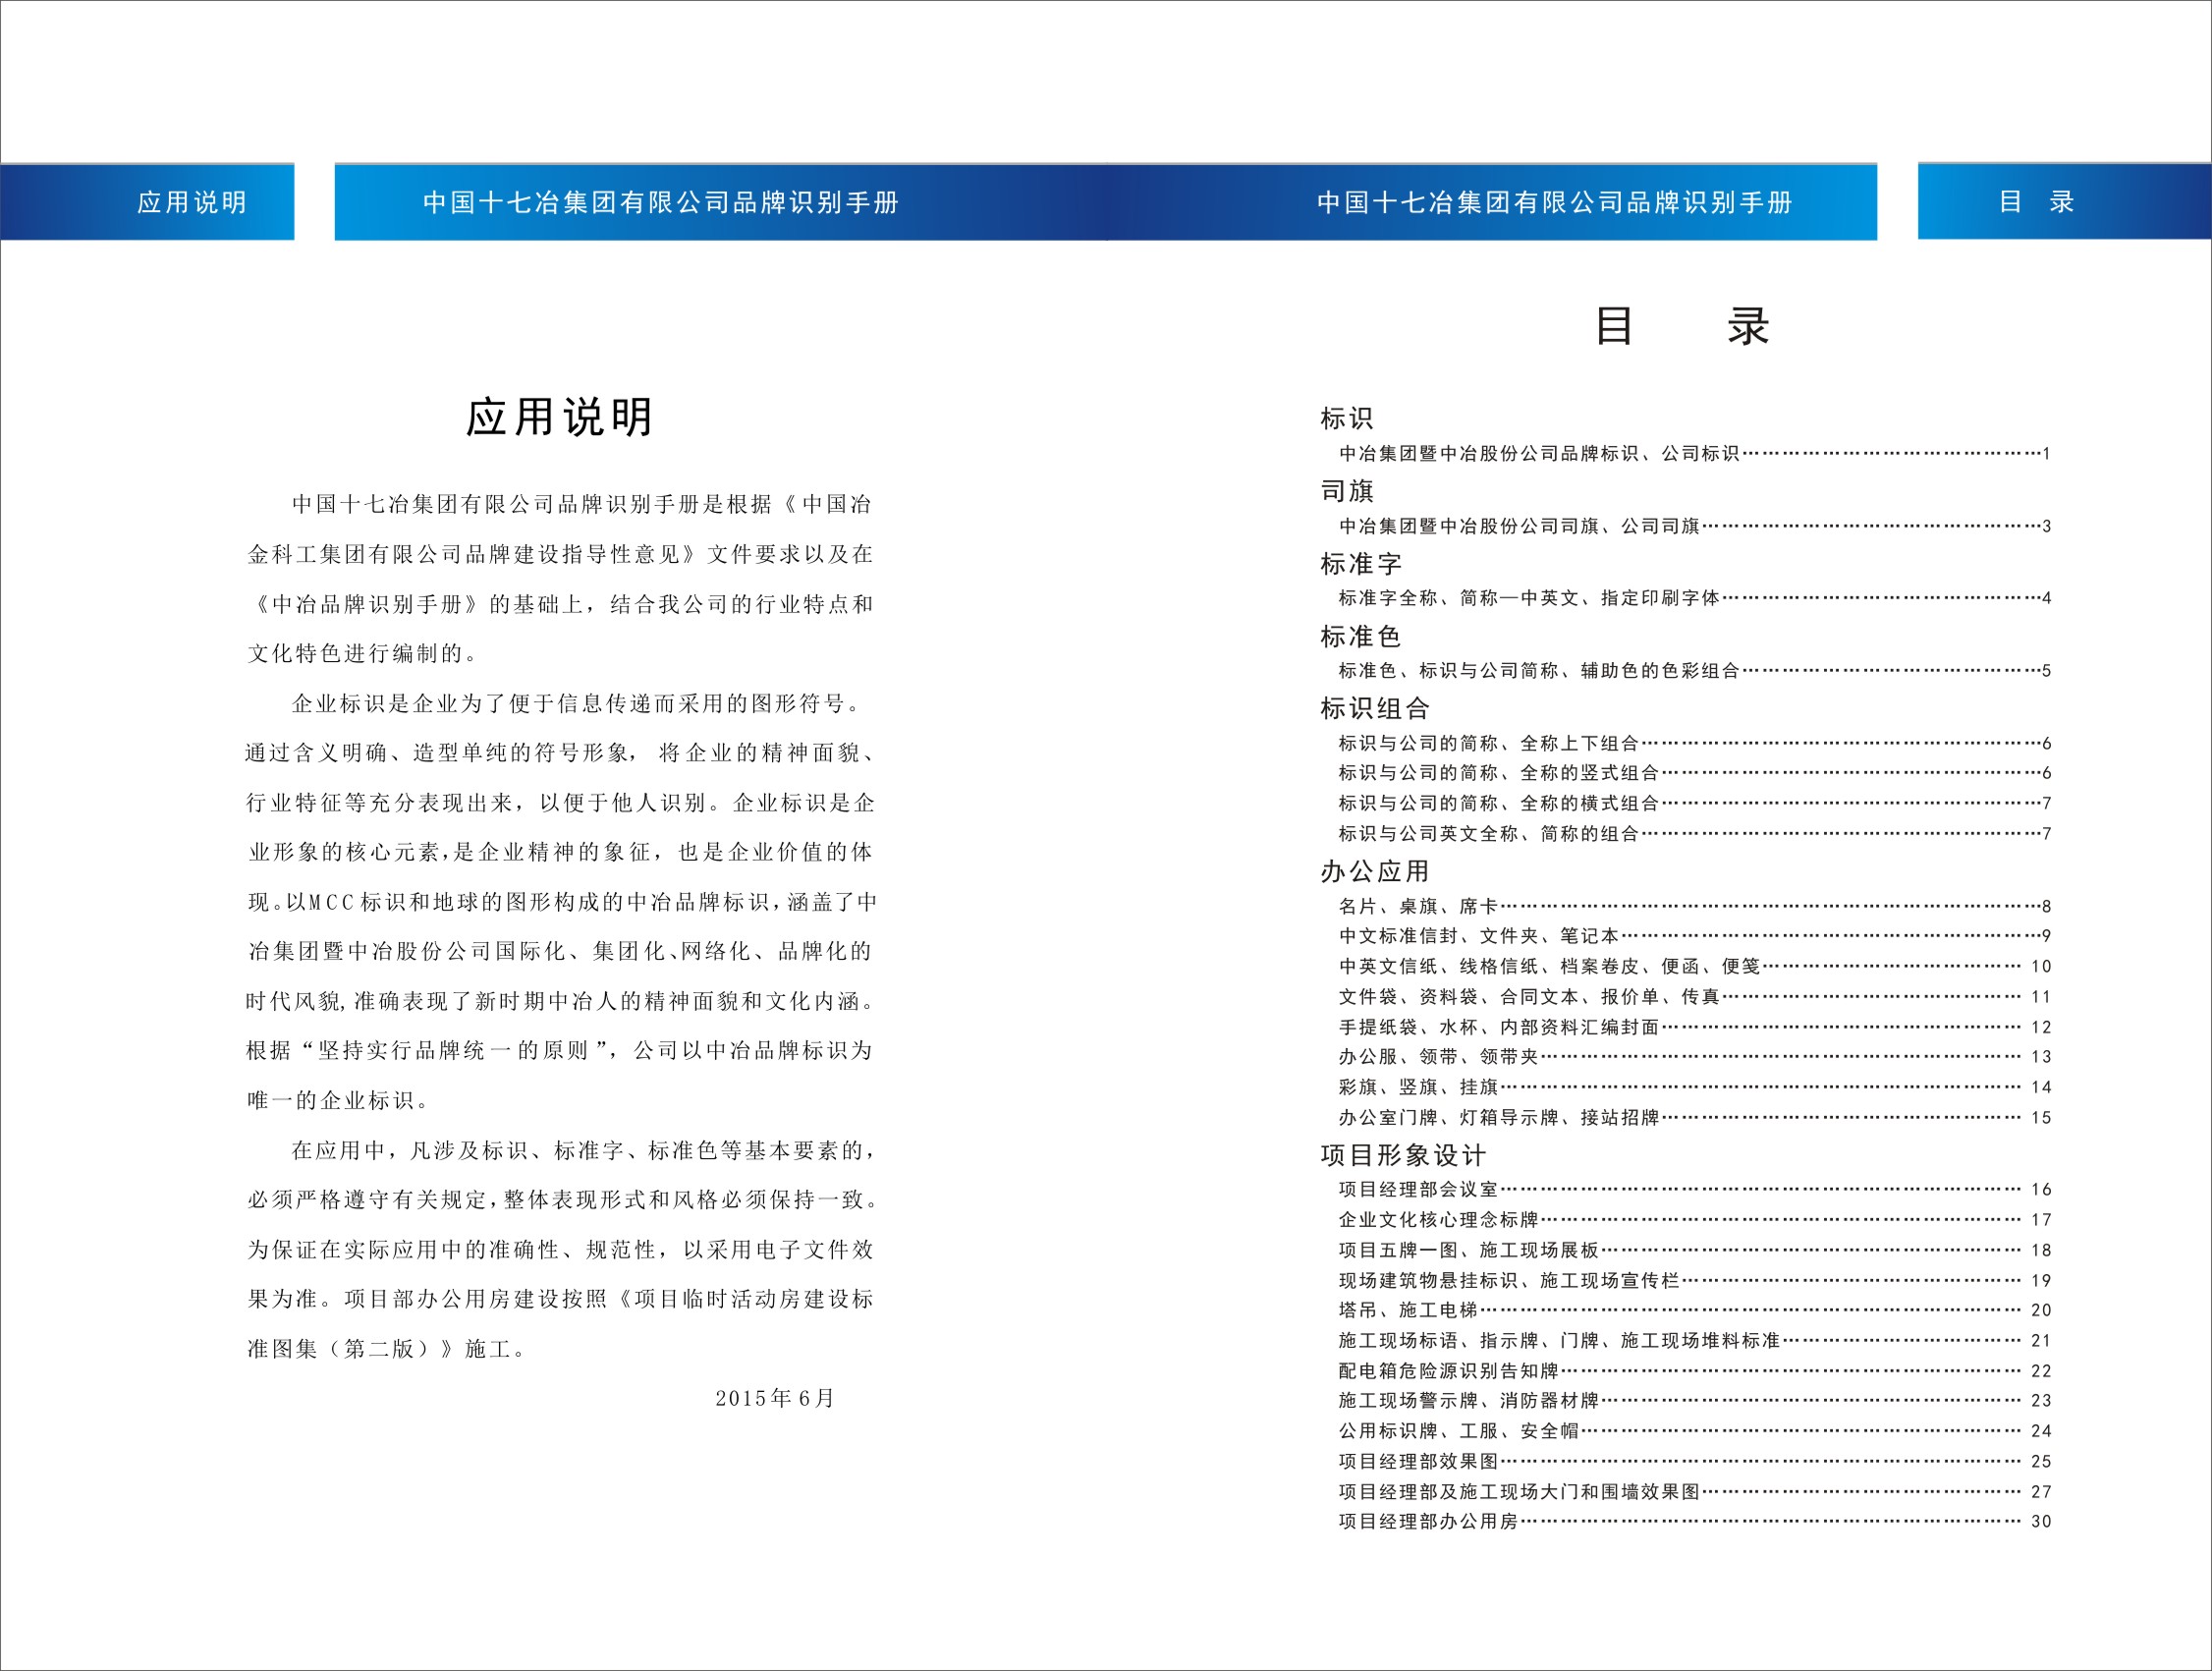2212x1671 pixels.
Task: Click the 标准色 section heading
Action: [1361, 636]
